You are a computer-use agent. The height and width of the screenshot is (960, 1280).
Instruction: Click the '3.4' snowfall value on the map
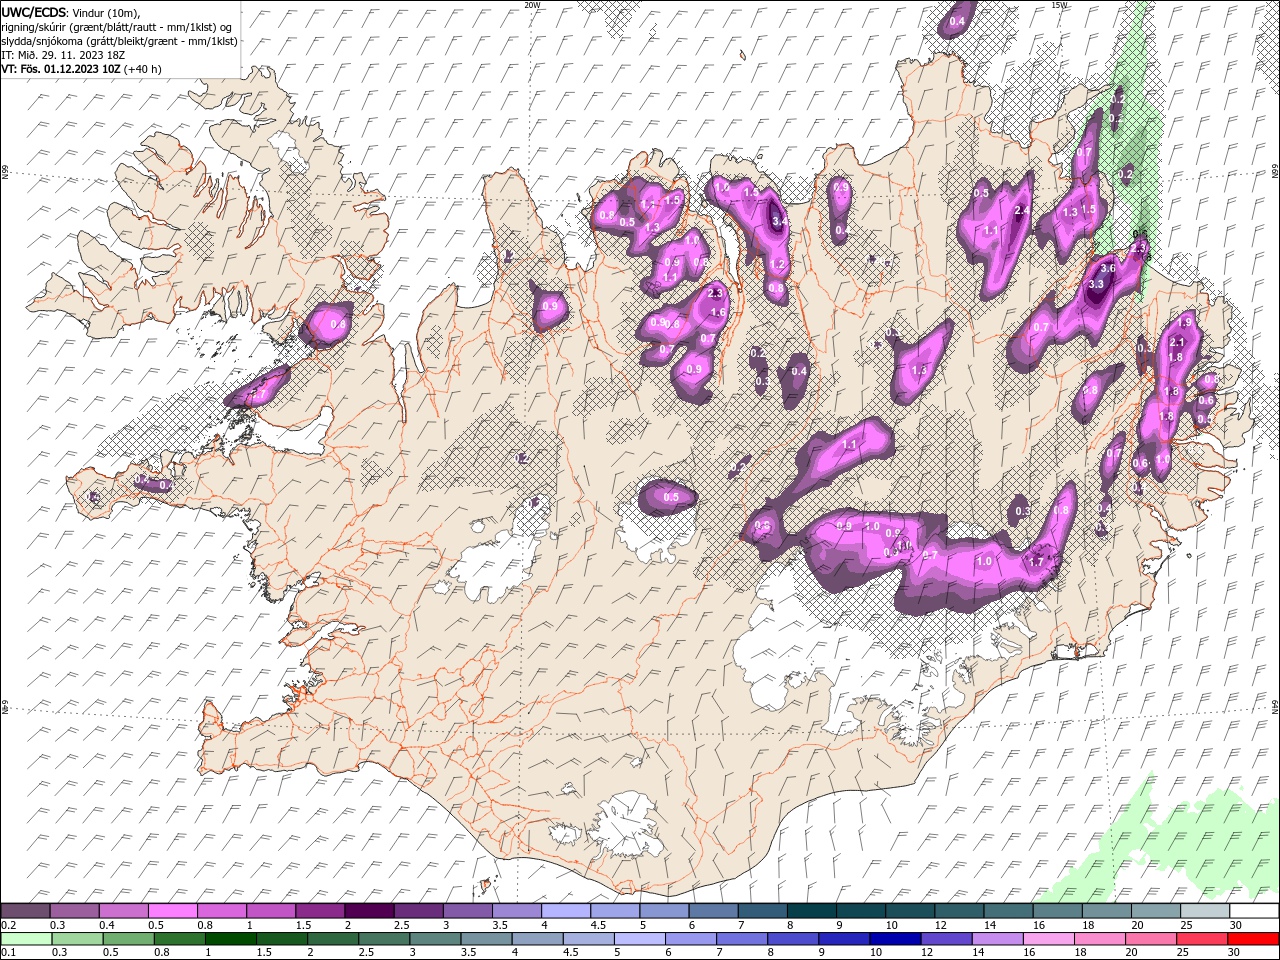781,221
